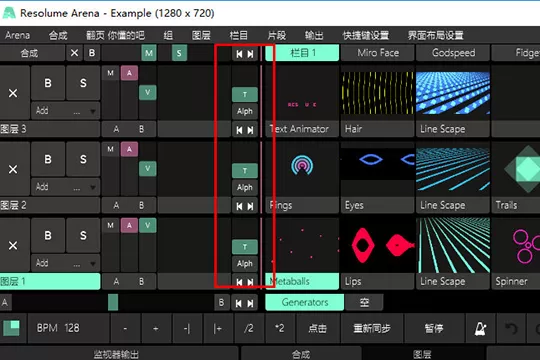Click previous clip arrow on 图层 2
Viewport: 540px width, 360px height.
239,206
